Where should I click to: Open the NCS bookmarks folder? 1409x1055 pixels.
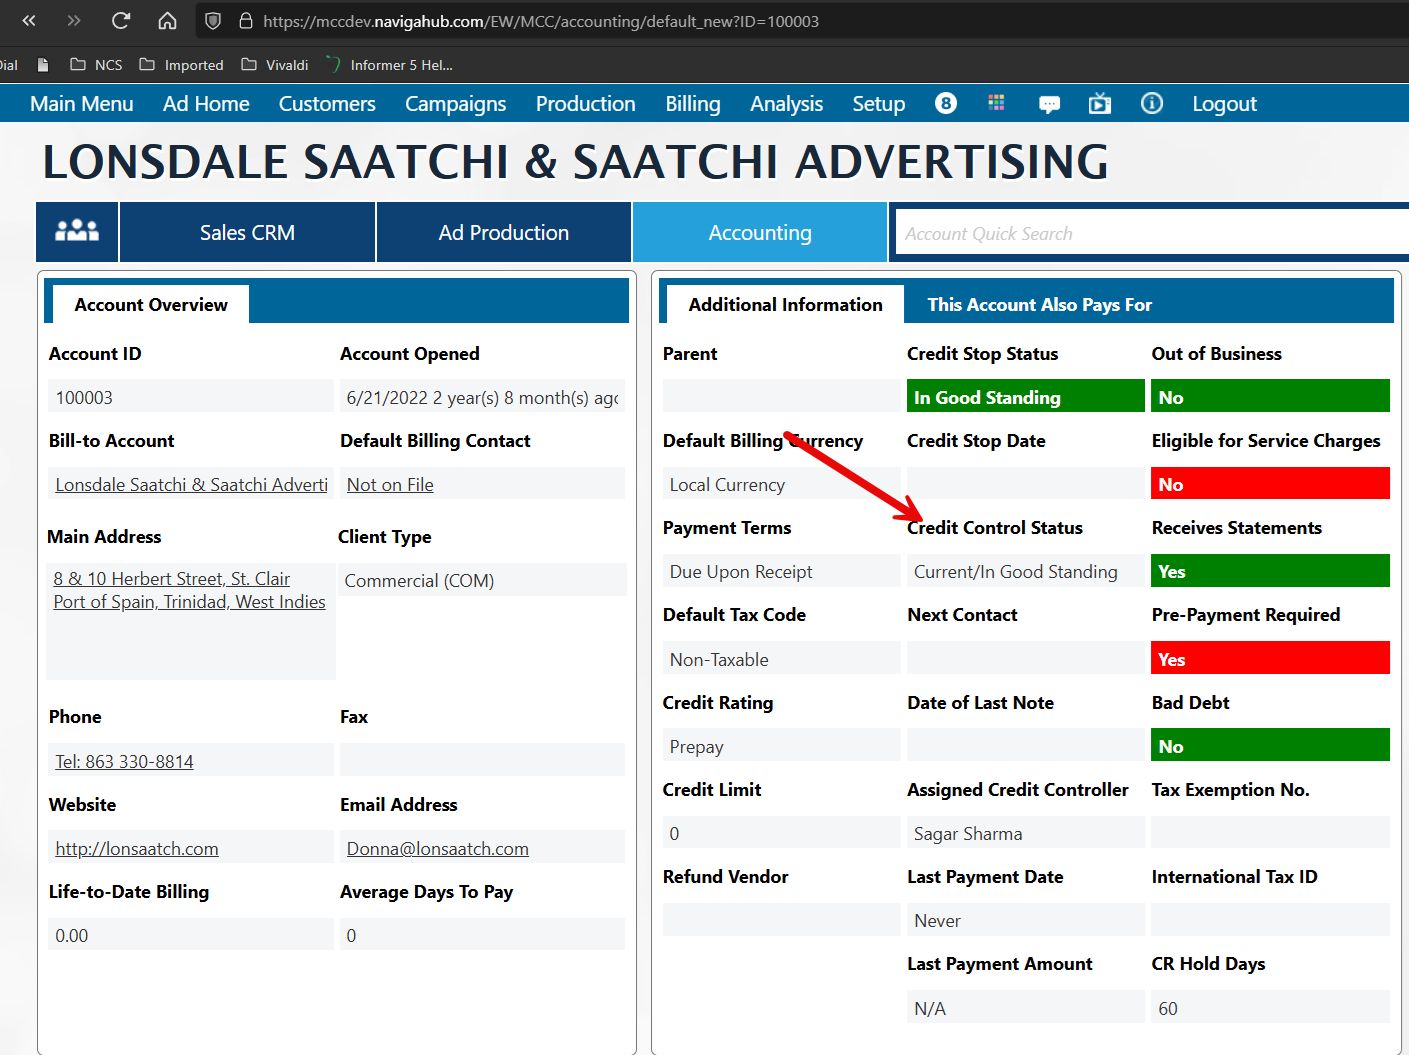[x=97, y=65]
